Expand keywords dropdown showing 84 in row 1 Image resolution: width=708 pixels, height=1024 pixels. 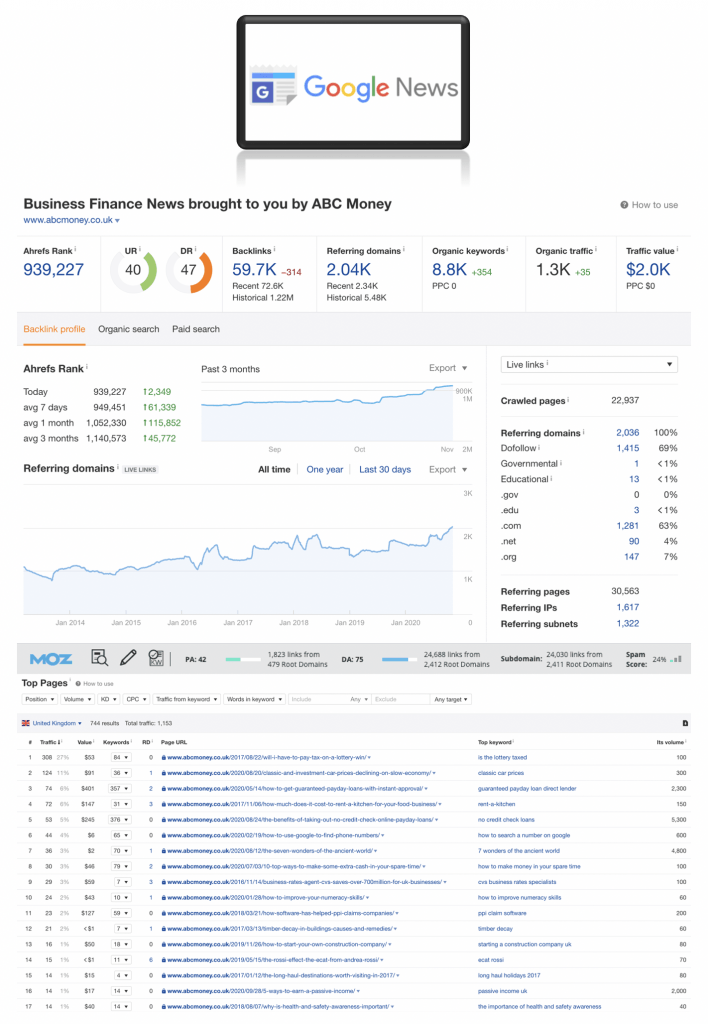coord(121,758)
